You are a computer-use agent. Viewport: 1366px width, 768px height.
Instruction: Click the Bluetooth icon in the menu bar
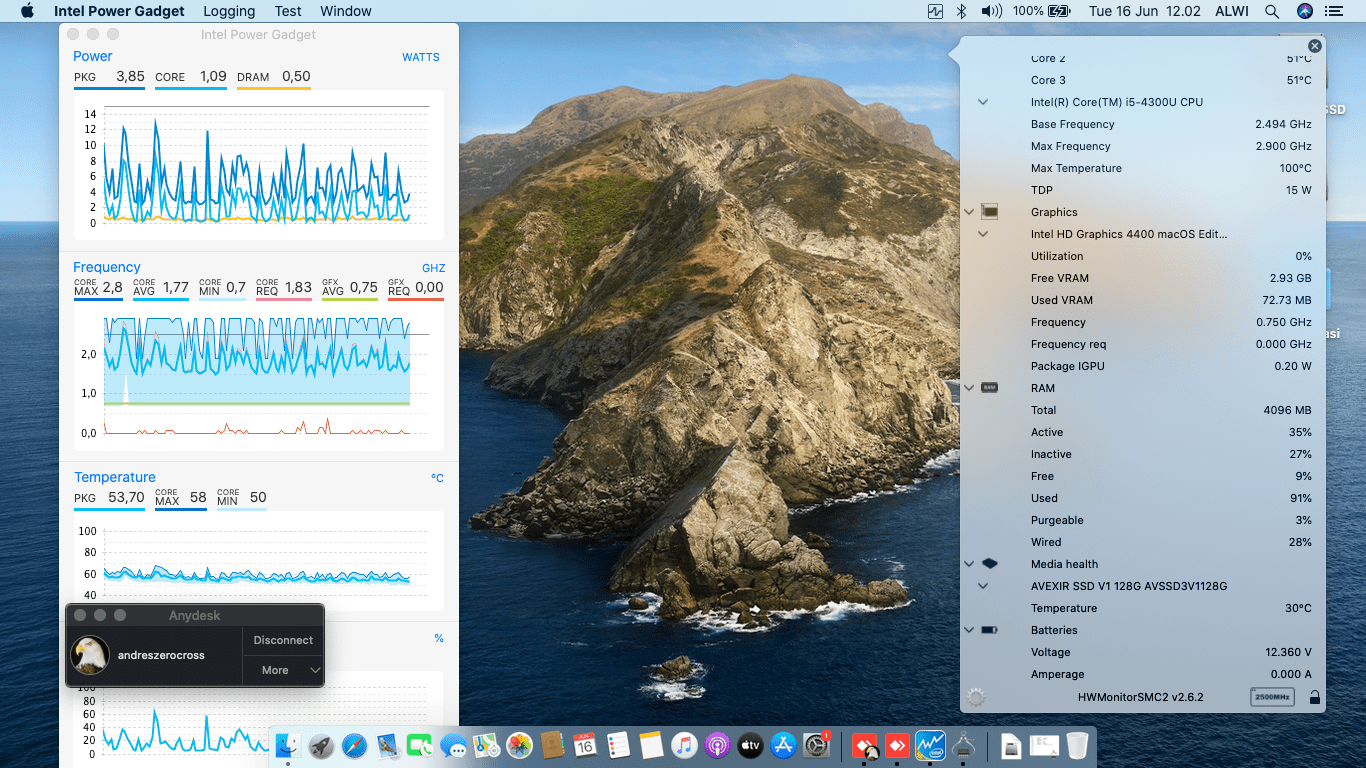coord(962,11)
